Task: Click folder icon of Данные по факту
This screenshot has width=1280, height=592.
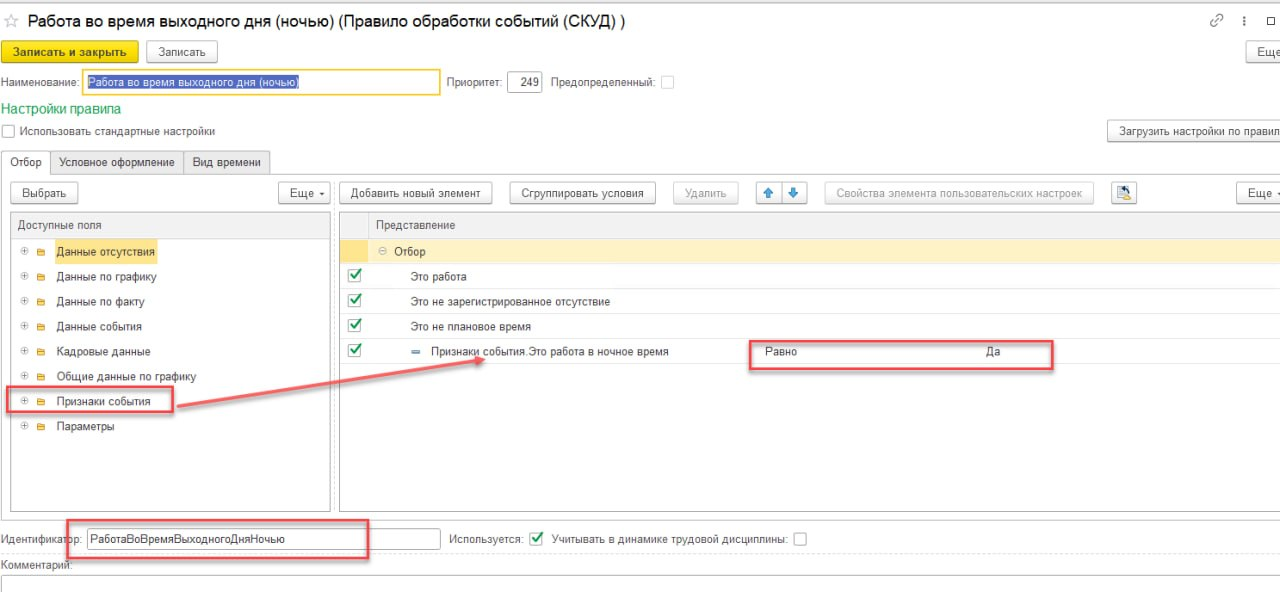Action: pyautogui.click(x=41, y=302)
